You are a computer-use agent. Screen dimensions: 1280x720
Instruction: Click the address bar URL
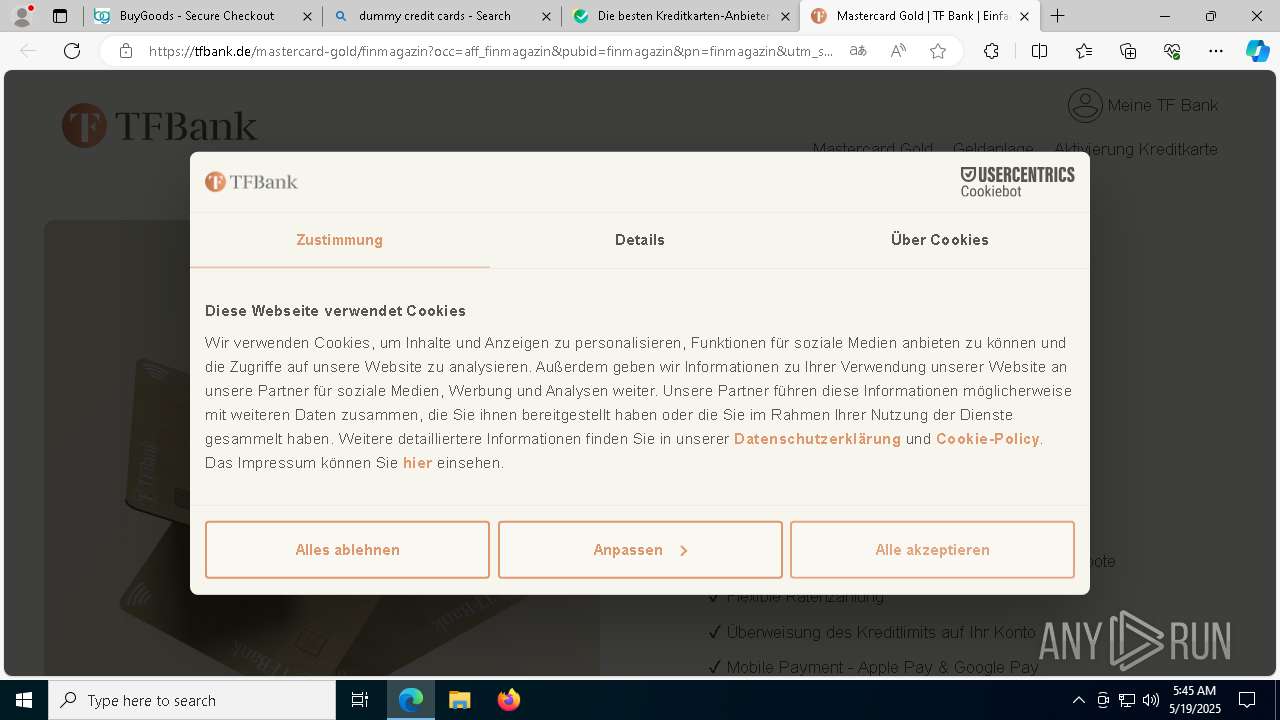pyautogui.click(x=491, y=51)
